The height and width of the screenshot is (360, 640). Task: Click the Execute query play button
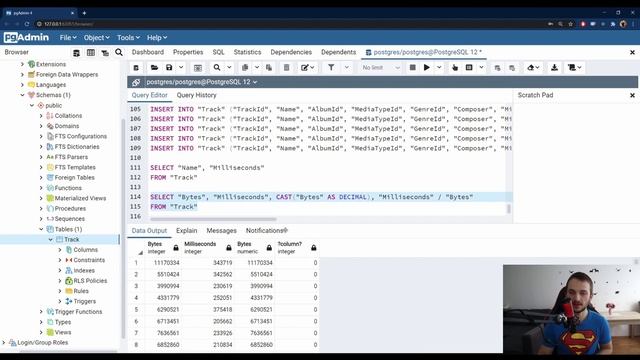427,68
